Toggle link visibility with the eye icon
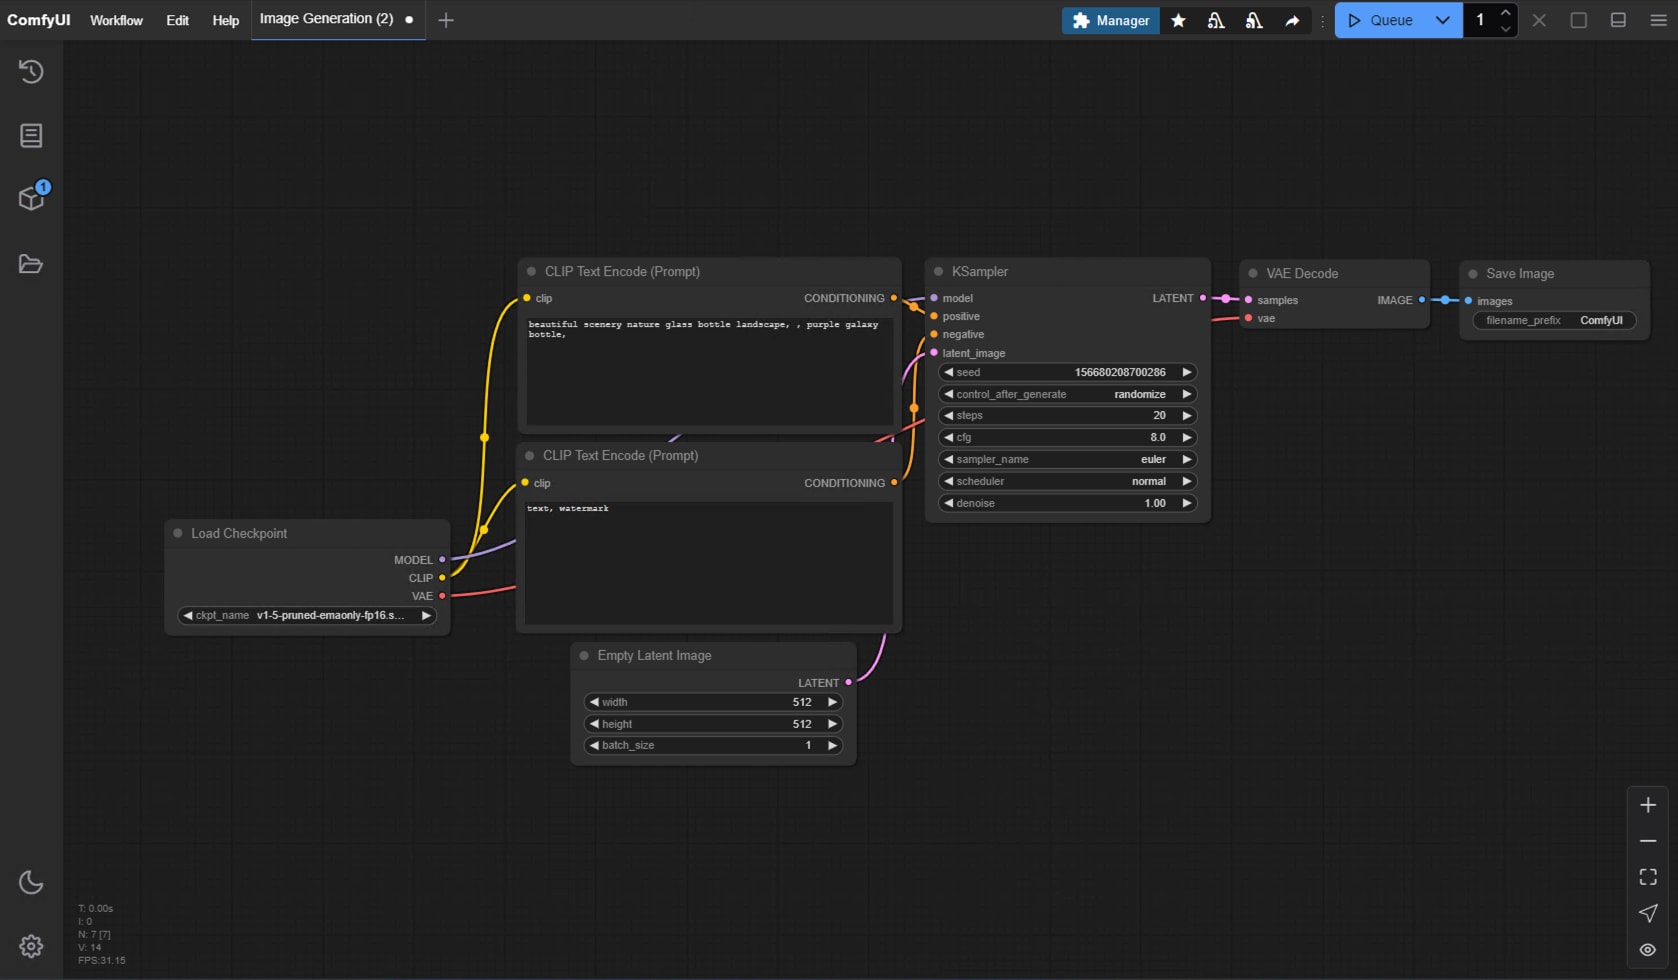 (x=1647, y=949)
